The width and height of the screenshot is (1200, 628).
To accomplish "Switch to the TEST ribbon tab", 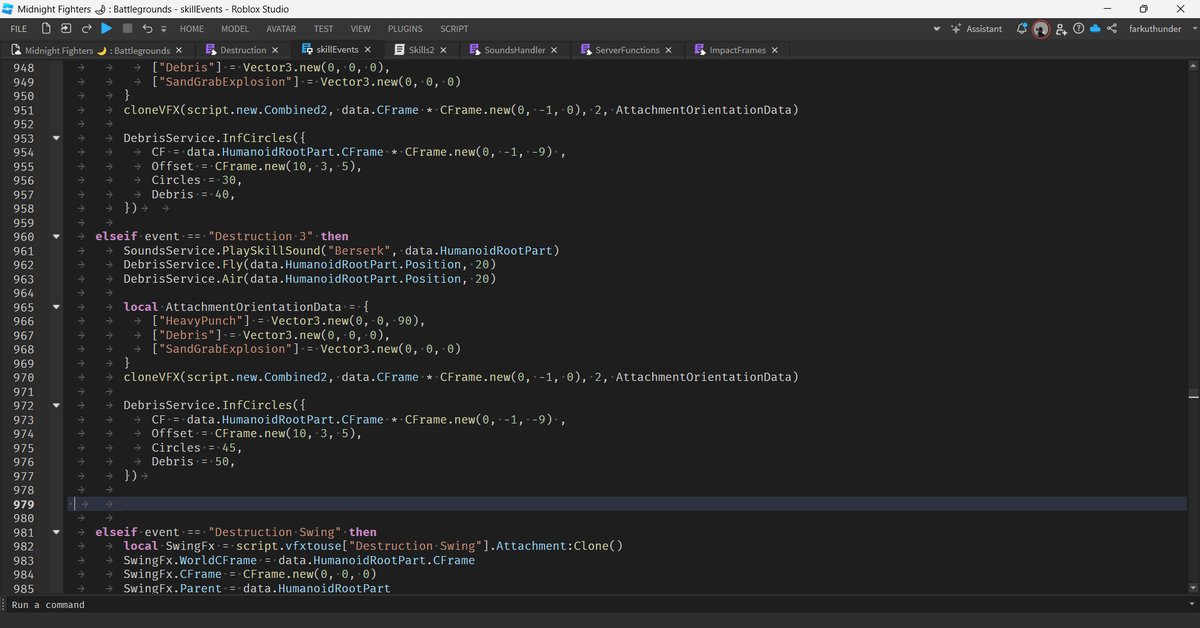I will coord(324,29).
